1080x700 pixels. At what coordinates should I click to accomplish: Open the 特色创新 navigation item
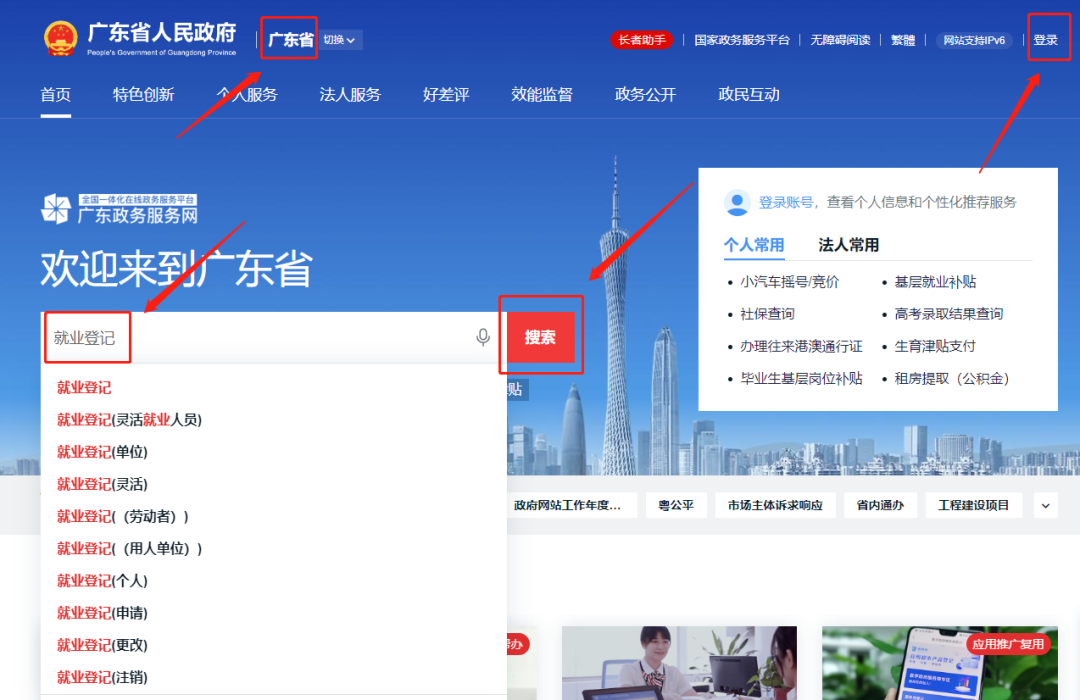click(x=143, y=94)
